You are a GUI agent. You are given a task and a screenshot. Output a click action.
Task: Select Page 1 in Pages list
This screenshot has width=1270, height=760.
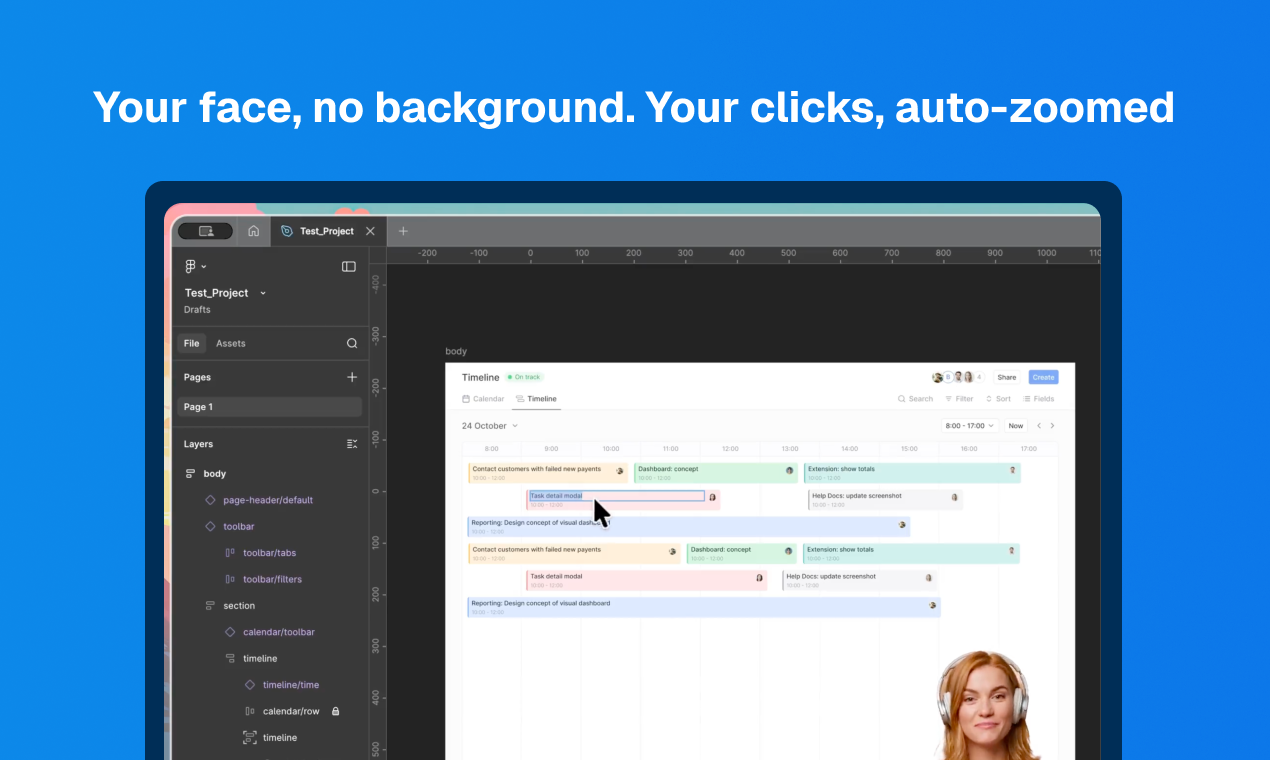tap(270, 407)
